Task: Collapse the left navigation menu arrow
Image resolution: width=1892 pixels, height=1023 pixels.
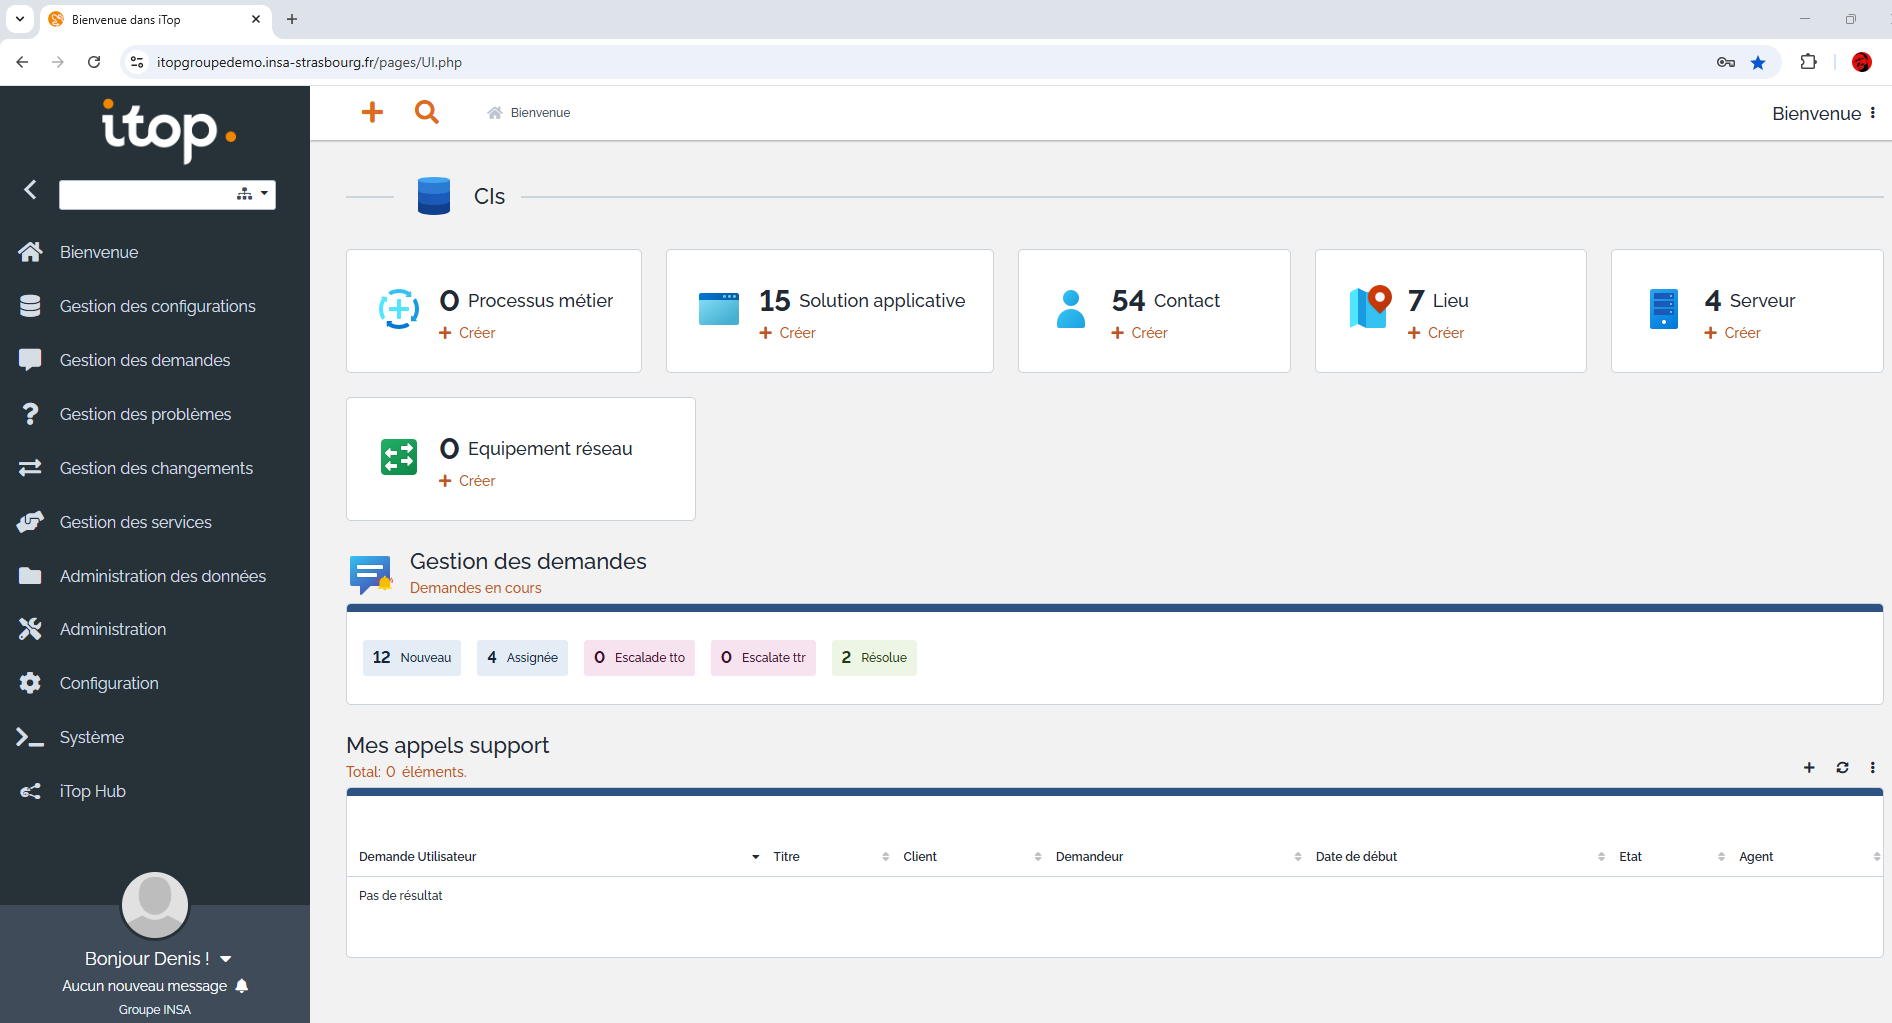Action: click(30, 190)
